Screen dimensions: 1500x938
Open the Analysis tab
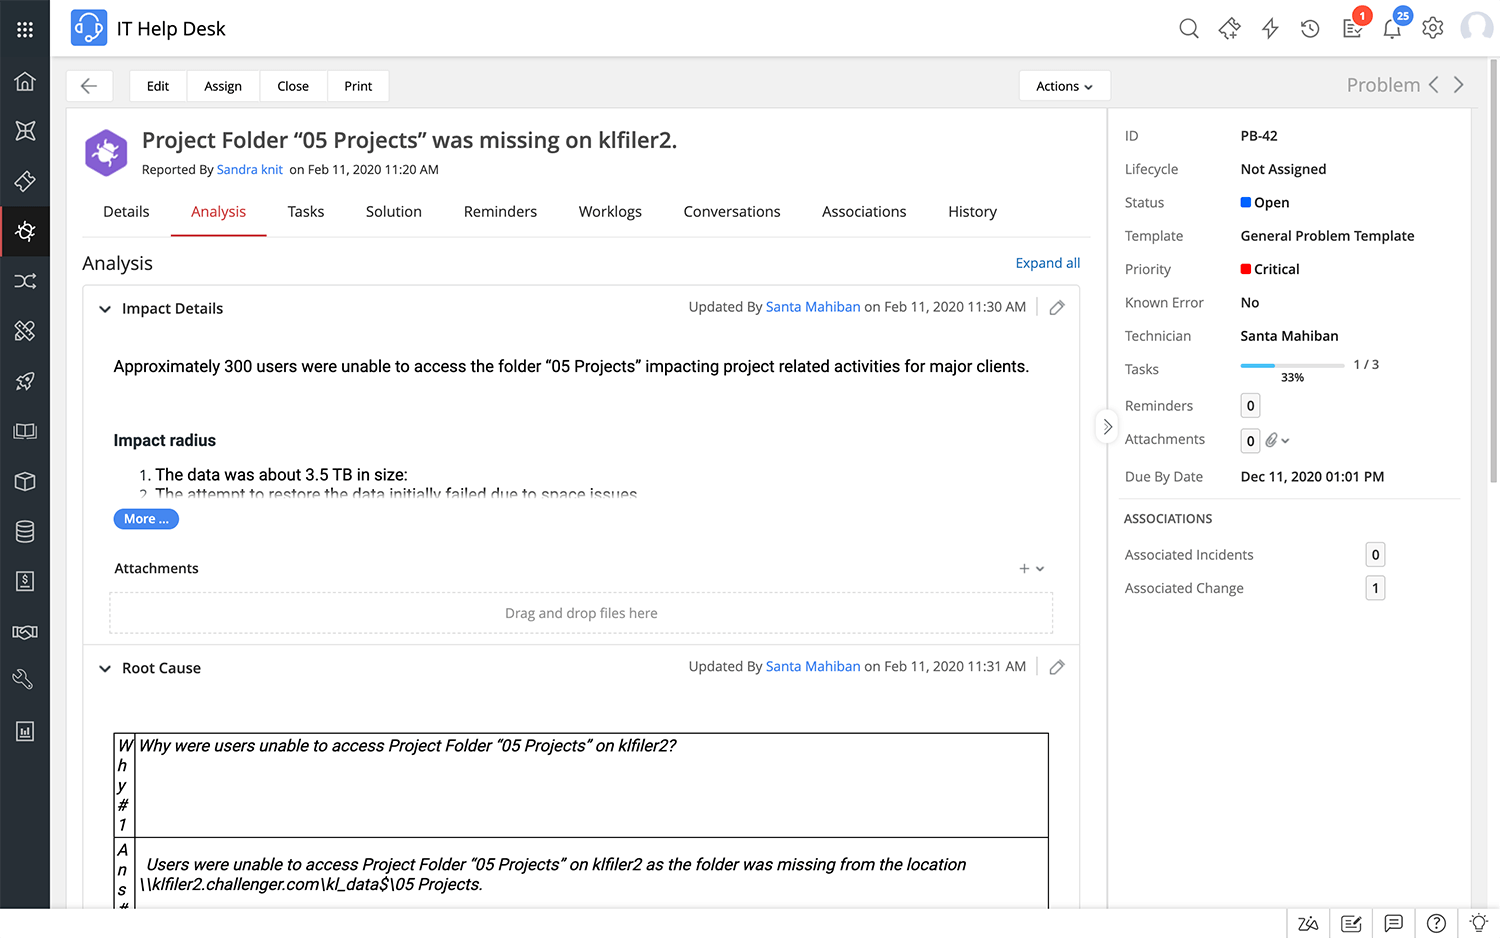pos(218,212)
